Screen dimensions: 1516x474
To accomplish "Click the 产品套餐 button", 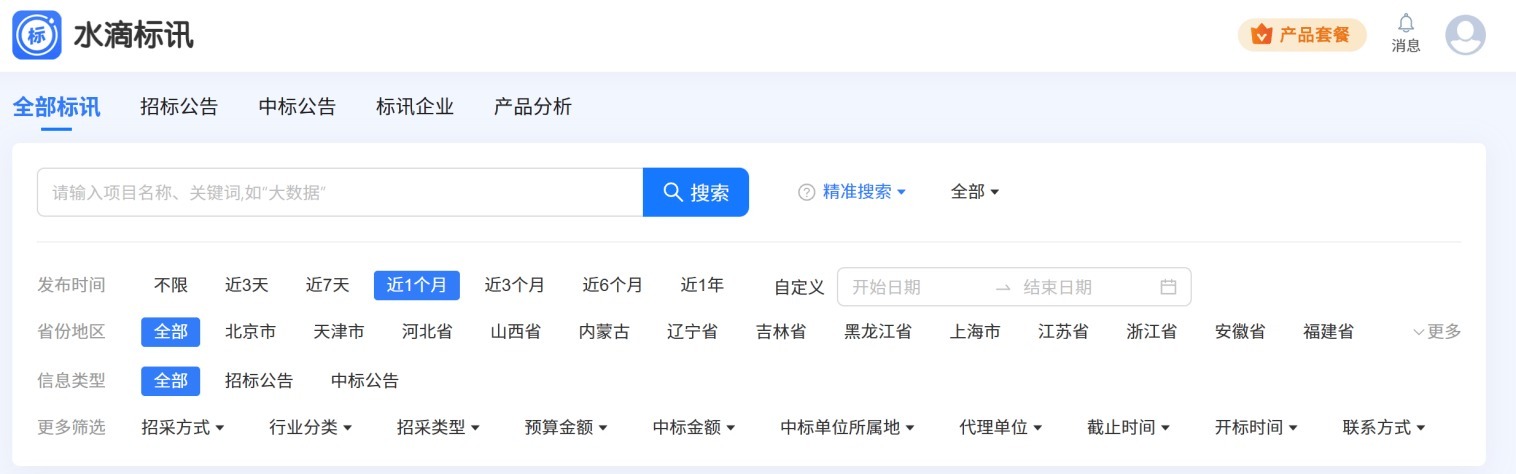I will [x=1302, y=35].
